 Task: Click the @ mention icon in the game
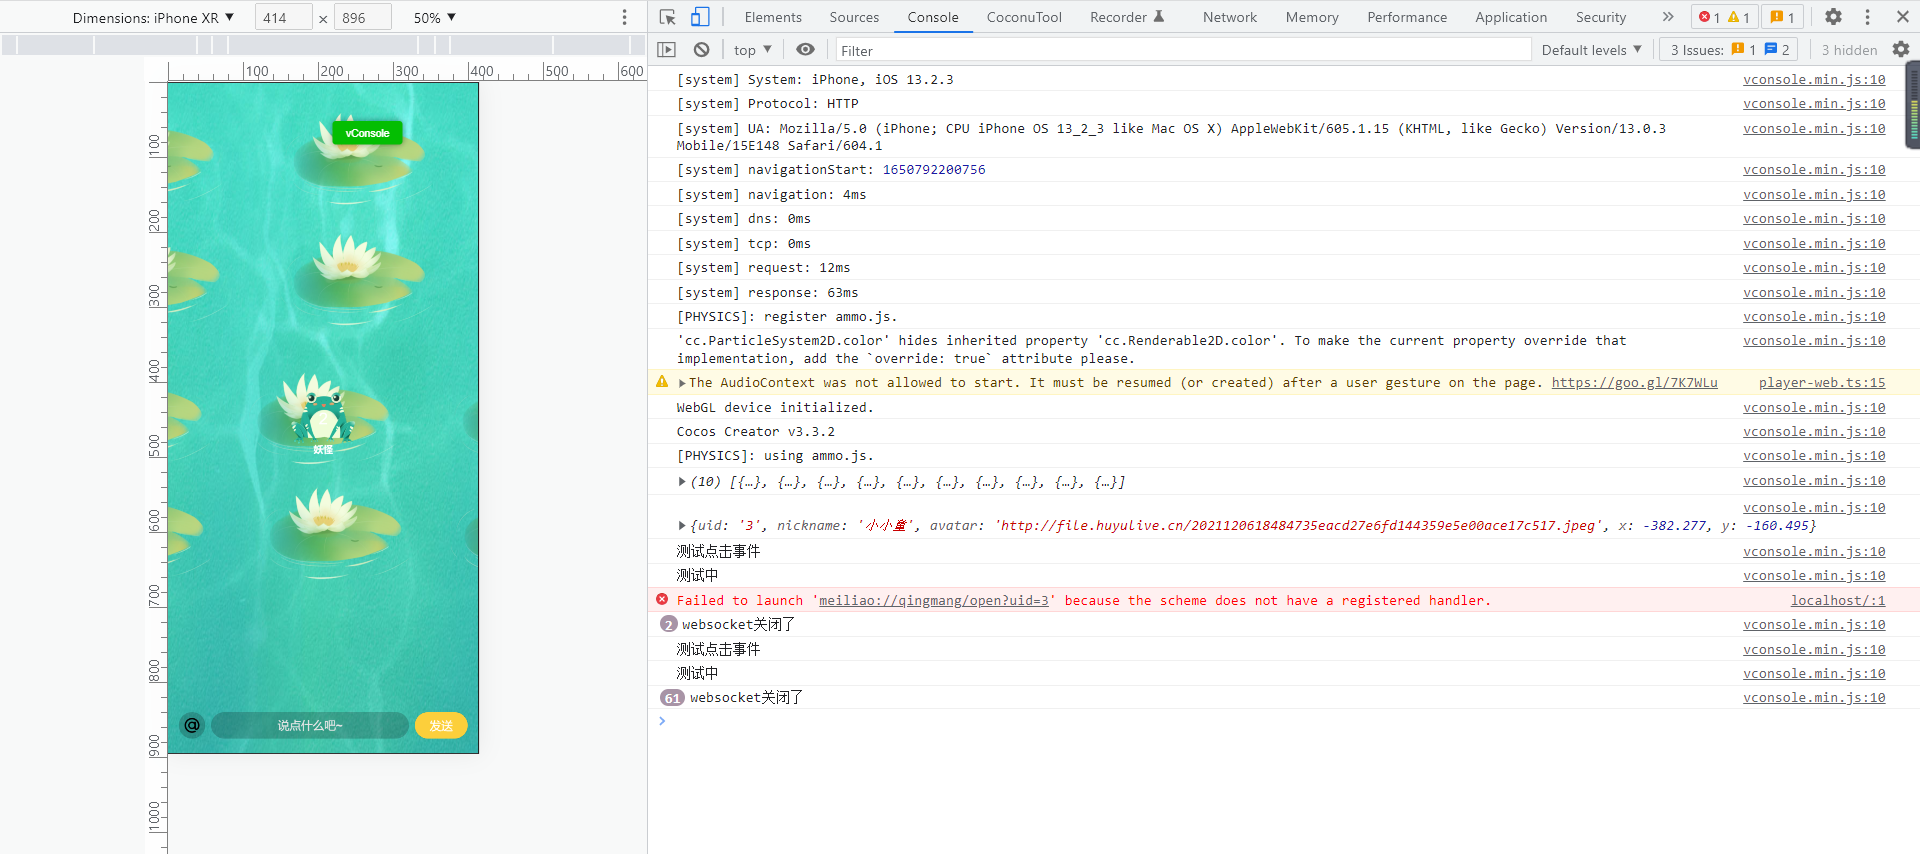coord(192,725)
